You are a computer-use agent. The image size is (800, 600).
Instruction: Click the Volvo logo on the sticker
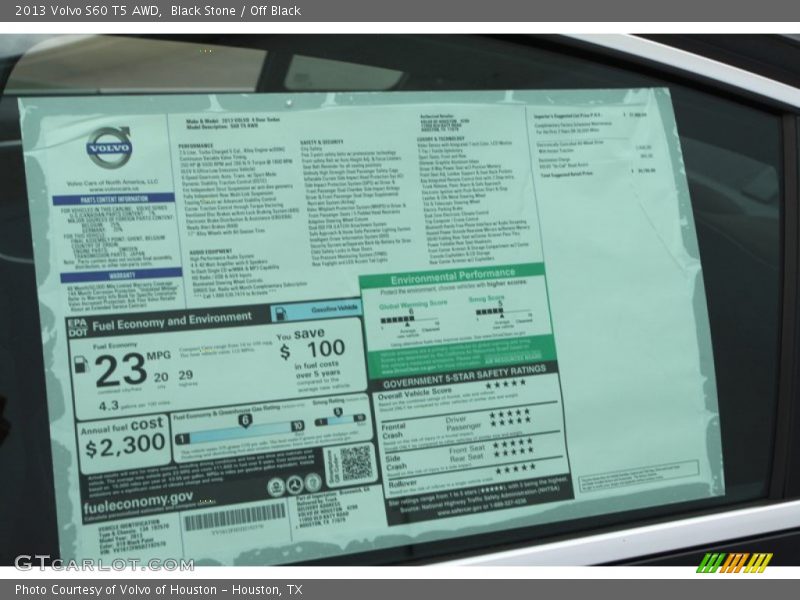(109, 147)
